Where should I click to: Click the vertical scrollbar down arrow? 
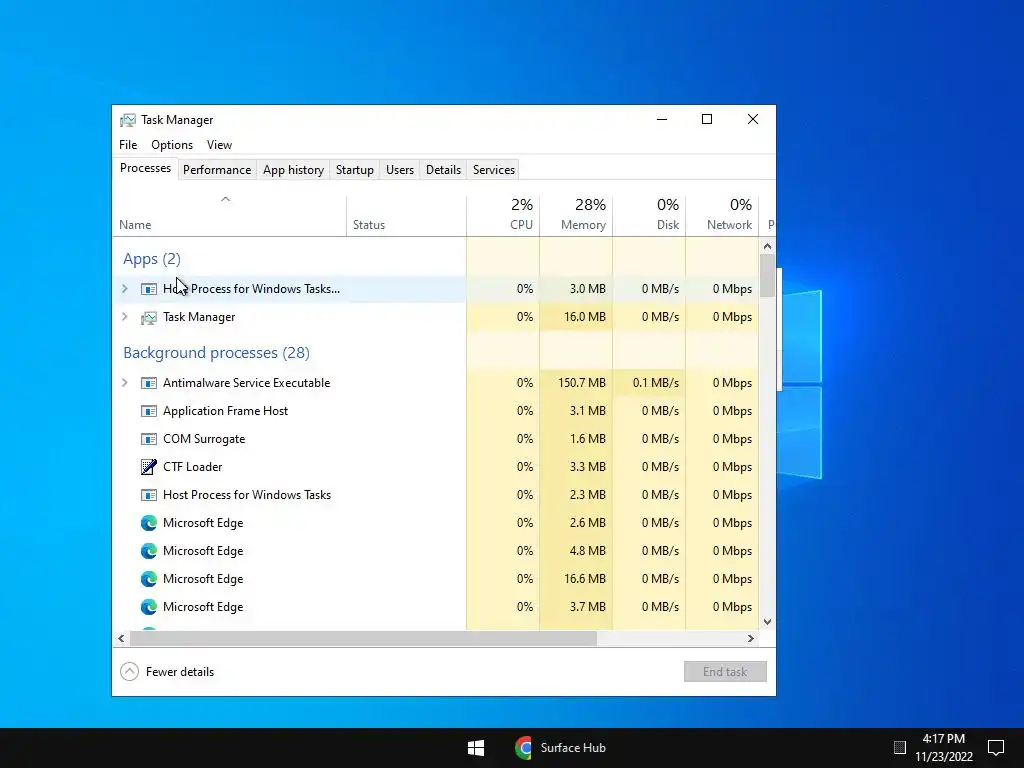767,622
